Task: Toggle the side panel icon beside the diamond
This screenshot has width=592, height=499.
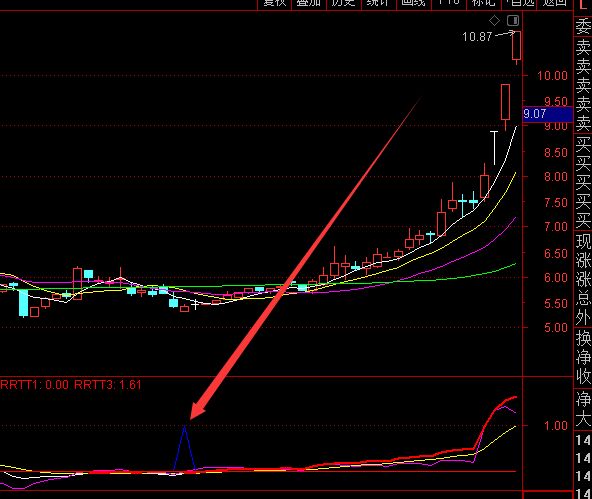Action: click(513, 20)
